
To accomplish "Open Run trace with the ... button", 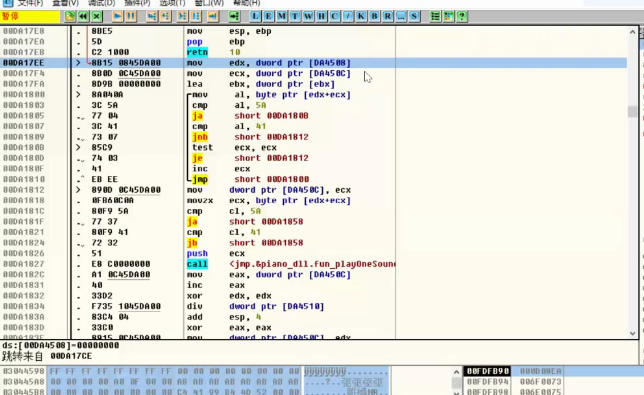I will [400, 16].
